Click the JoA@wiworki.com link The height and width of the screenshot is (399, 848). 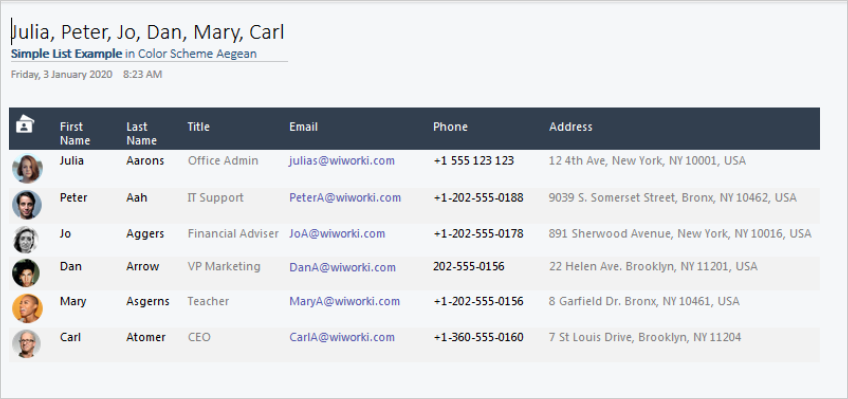click(x=337, y=234)
